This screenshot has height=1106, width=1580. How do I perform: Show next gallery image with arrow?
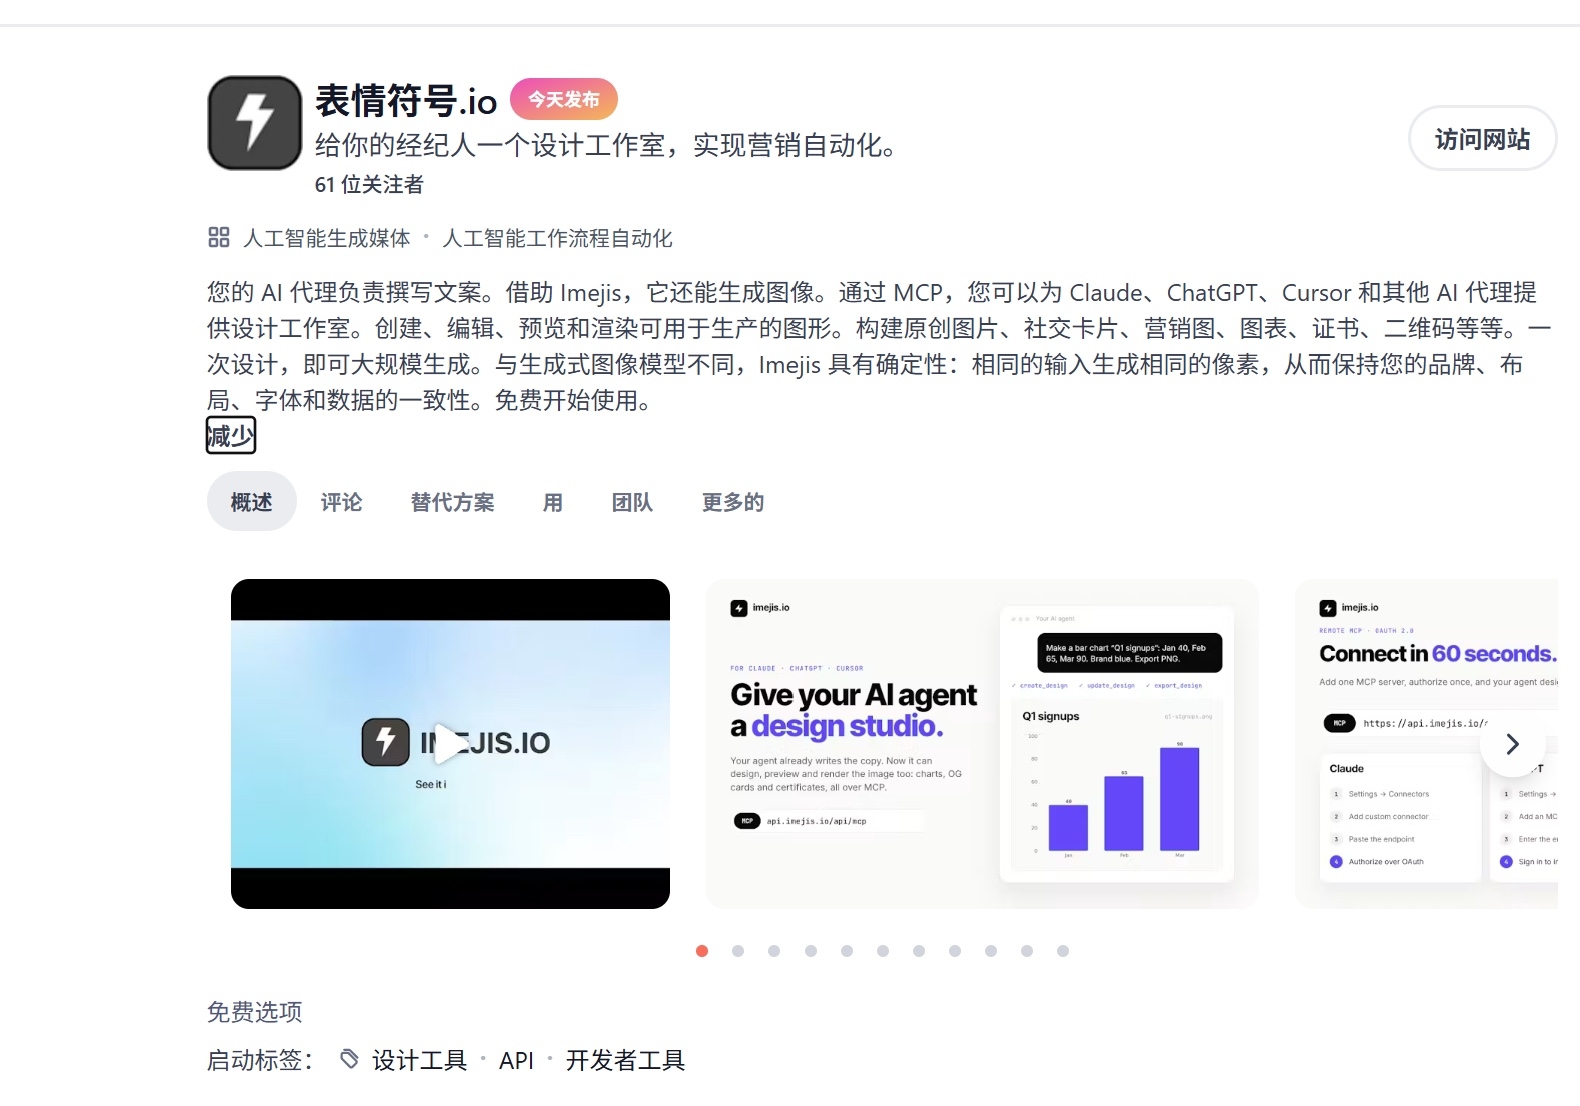coord(1512,743)
